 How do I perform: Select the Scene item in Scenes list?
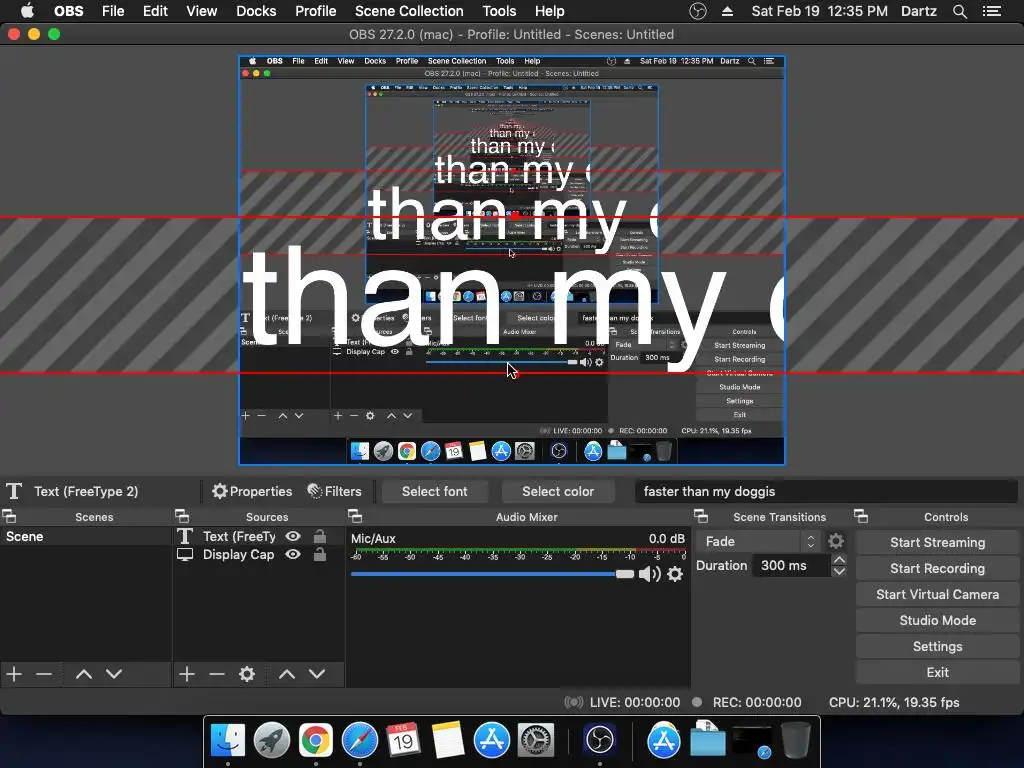point(86,536)
